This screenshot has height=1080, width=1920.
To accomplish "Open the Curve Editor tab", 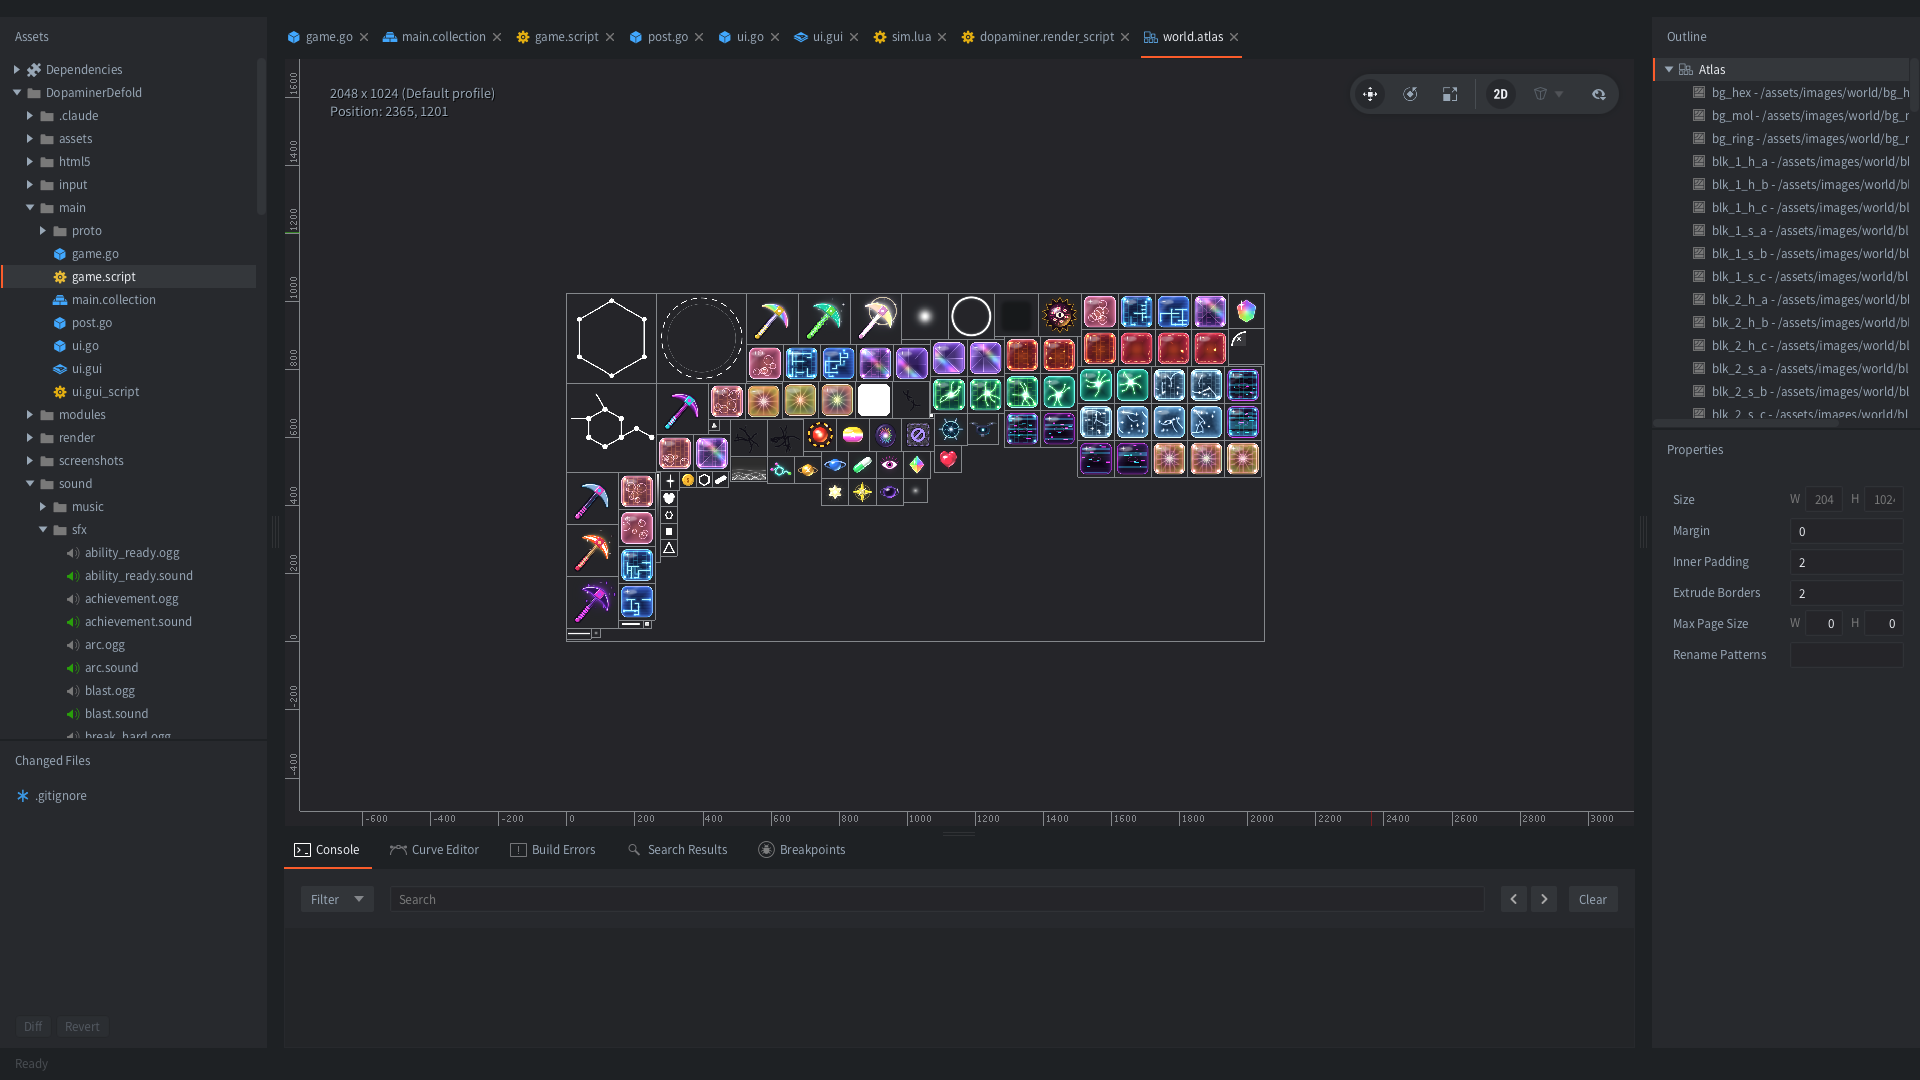I will pos(434,849).
